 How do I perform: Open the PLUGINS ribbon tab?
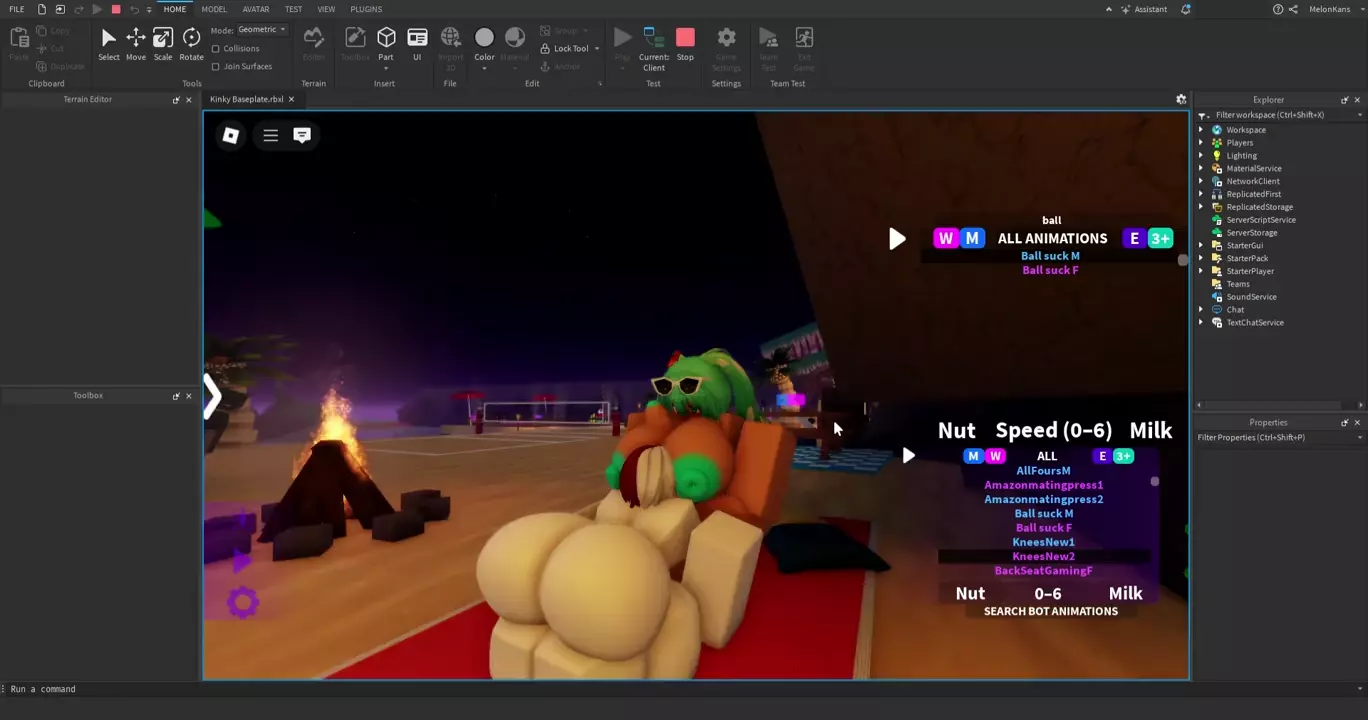366,9
